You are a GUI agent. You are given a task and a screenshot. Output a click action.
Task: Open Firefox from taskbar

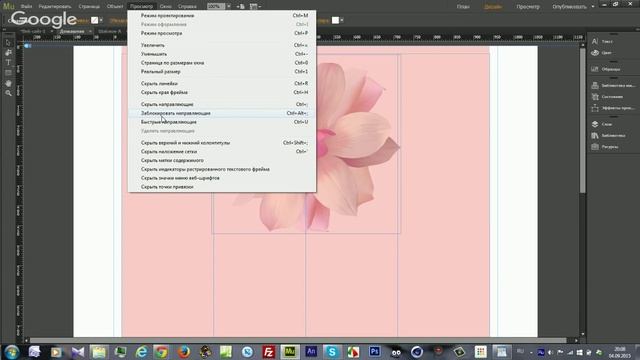(x=183, y=352)
